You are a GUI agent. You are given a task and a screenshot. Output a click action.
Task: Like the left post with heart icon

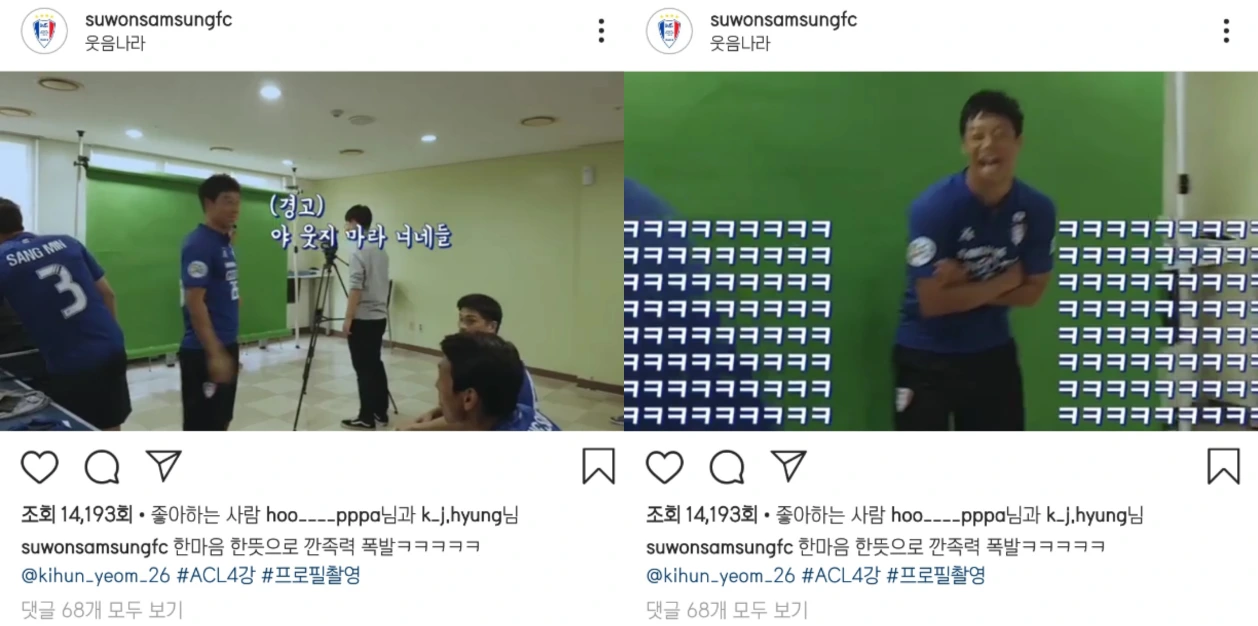pos(40,467)
